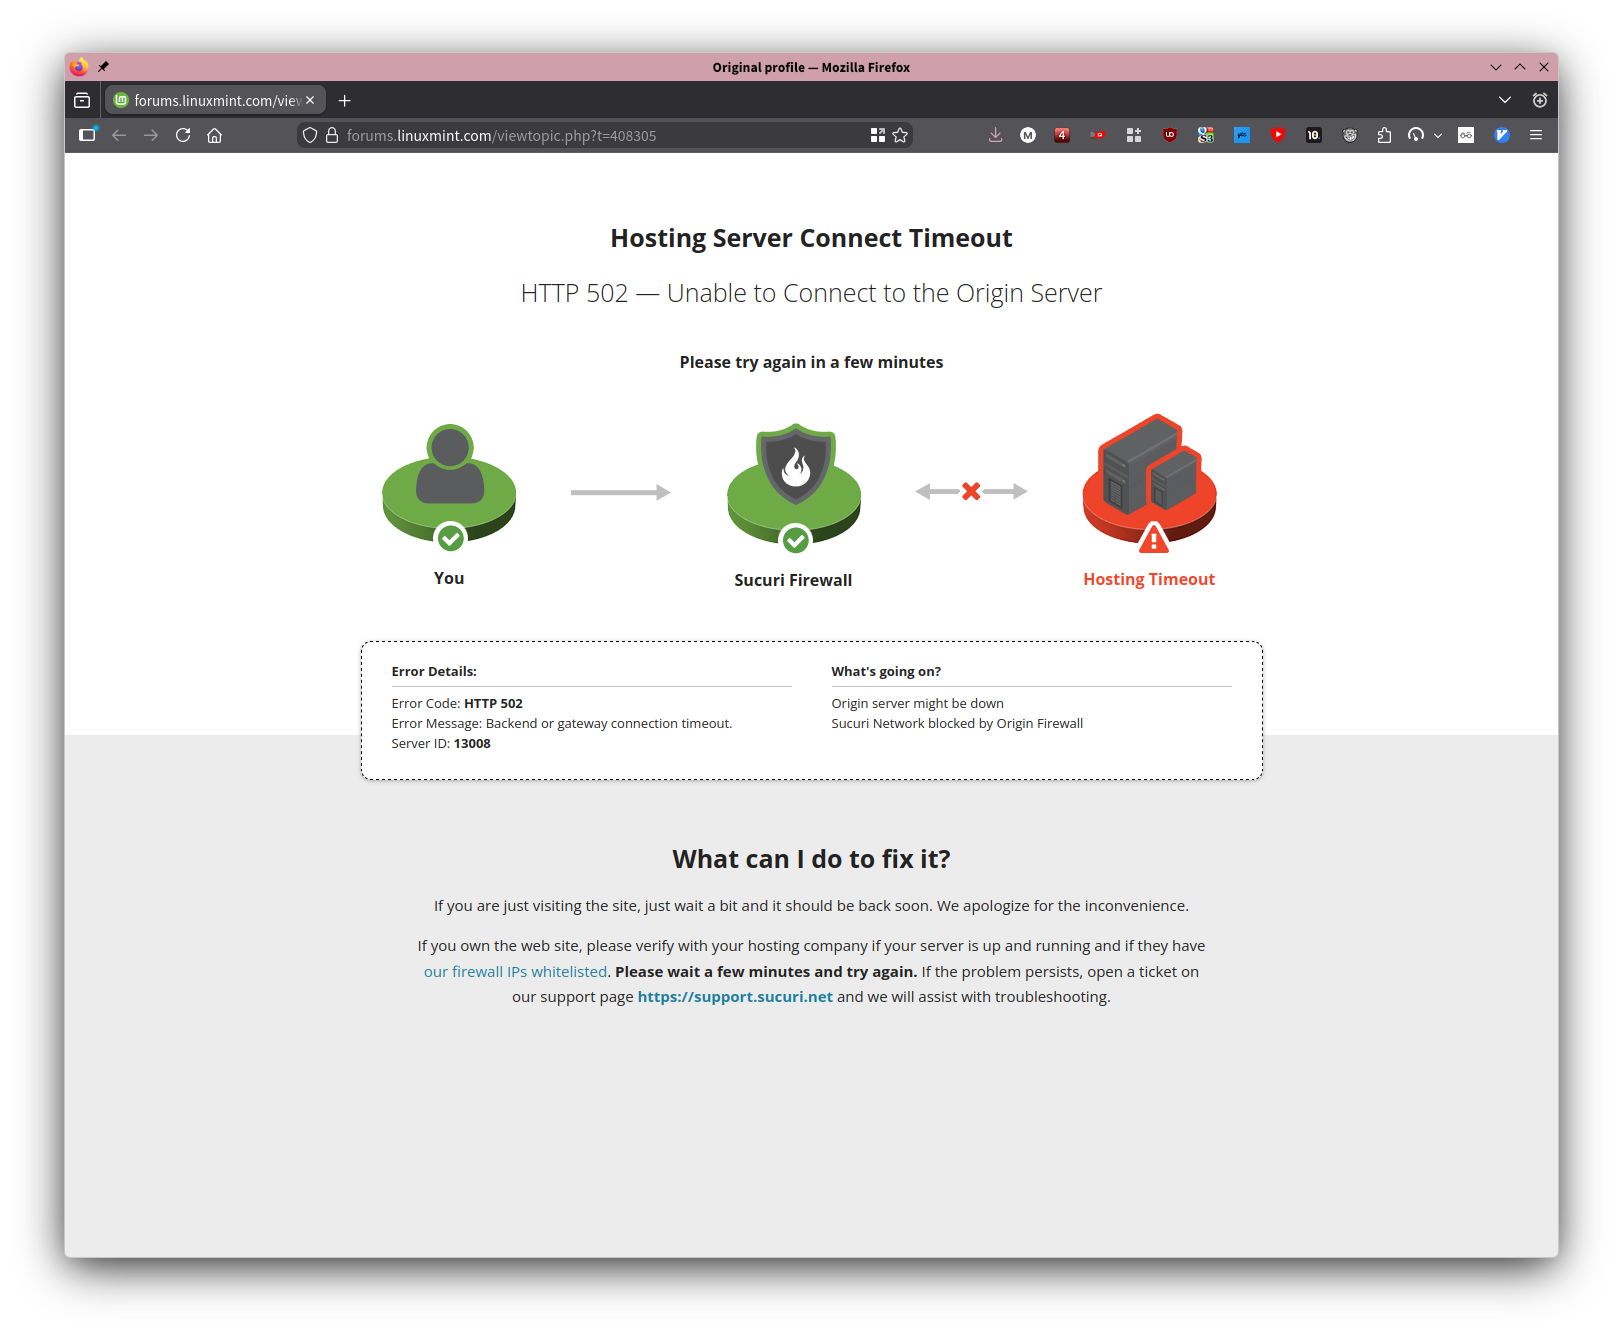This screenshot has width=1623, height=1334.
Task: Go back to the previous page
Action: pyautogui.click(x=120, y=135)
